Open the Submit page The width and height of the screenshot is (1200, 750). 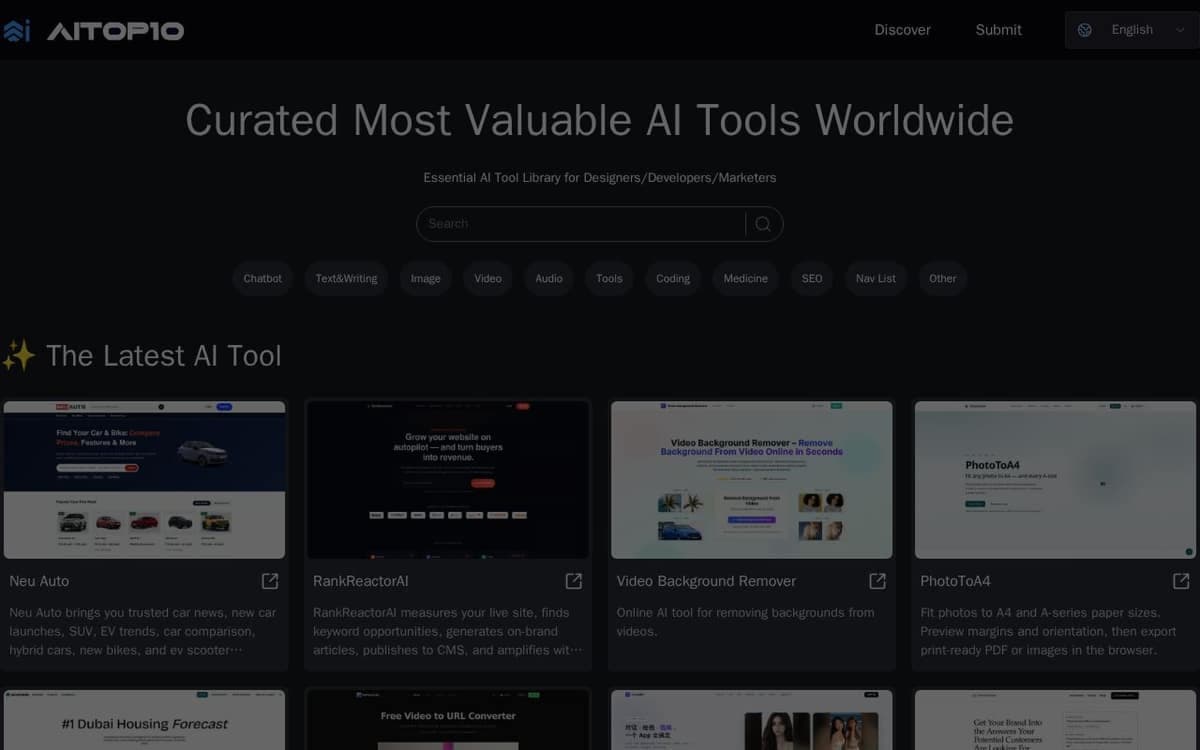pyautogui.click(x=998, y=30)
